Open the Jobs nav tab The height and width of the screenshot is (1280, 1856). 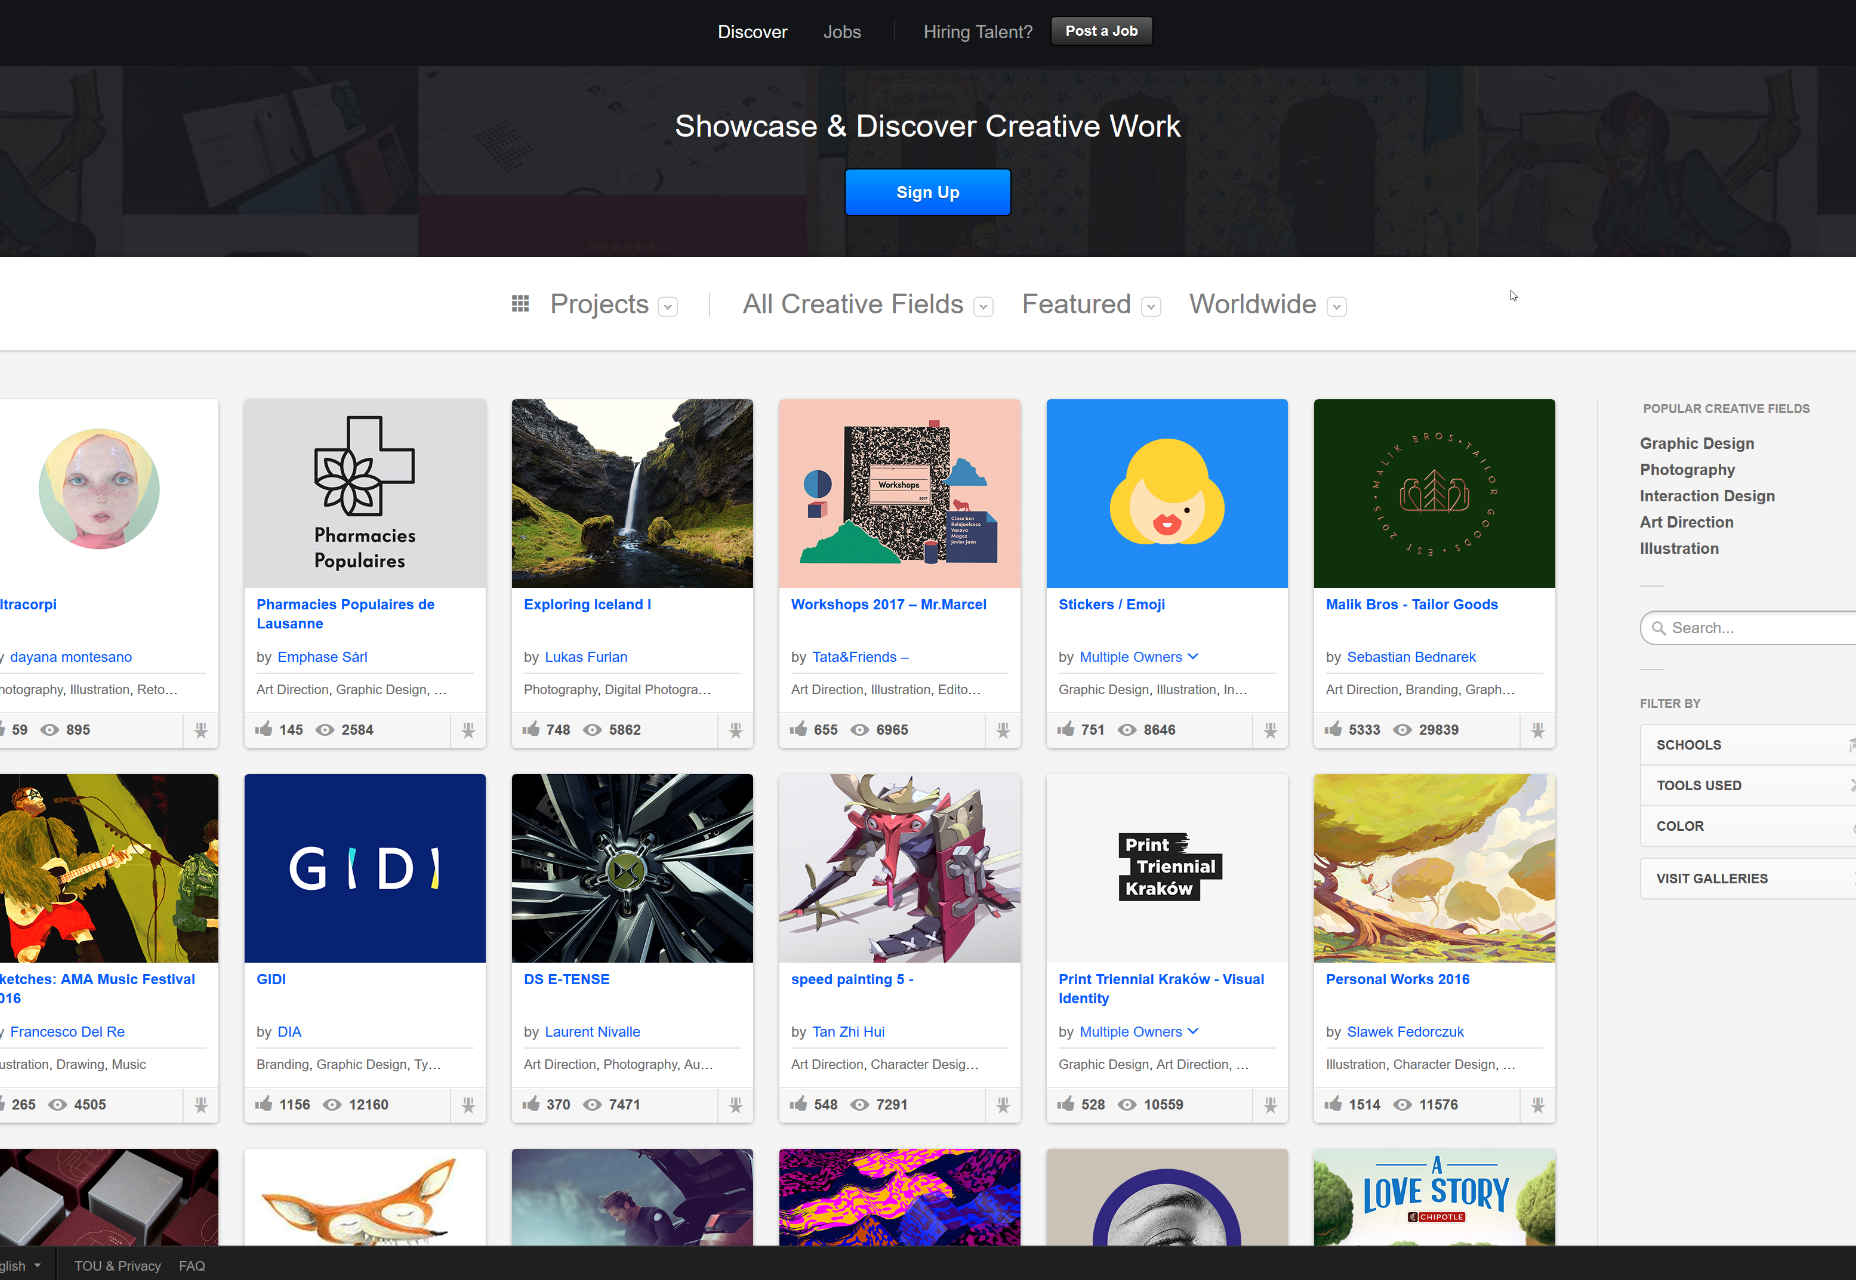[842, 32]
